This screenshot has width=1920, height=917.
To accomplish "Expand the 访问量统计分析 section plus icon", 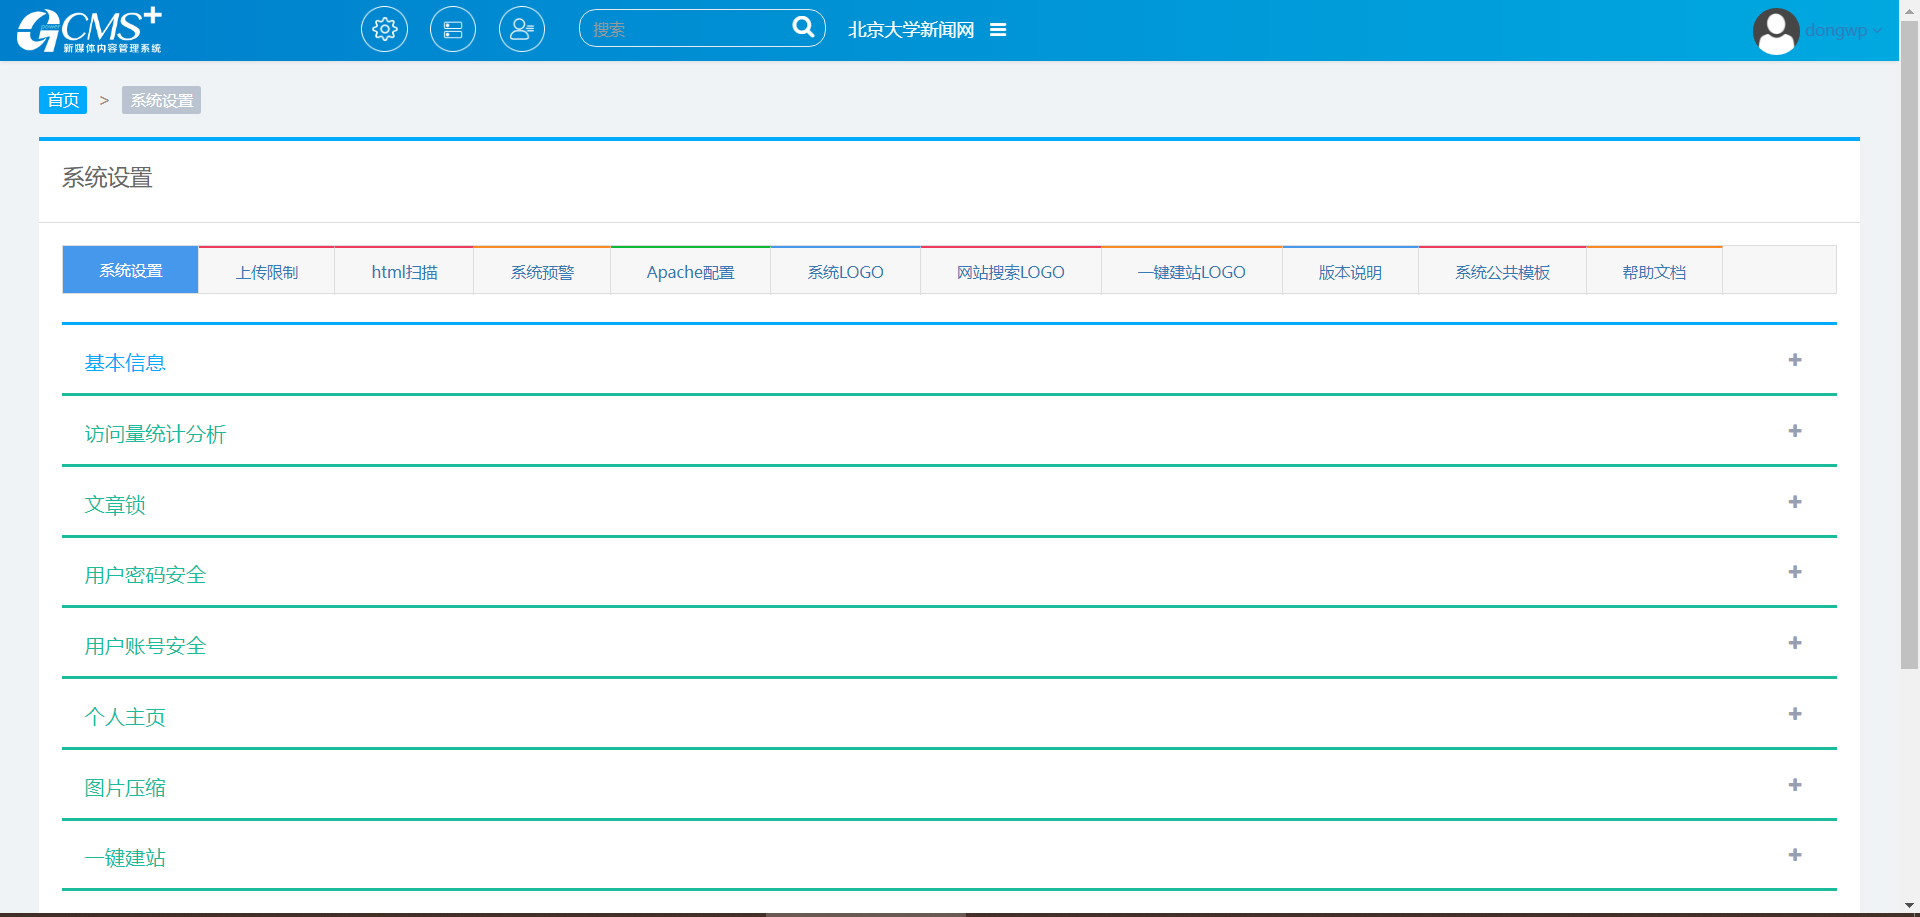I will tap(1795, 431).
